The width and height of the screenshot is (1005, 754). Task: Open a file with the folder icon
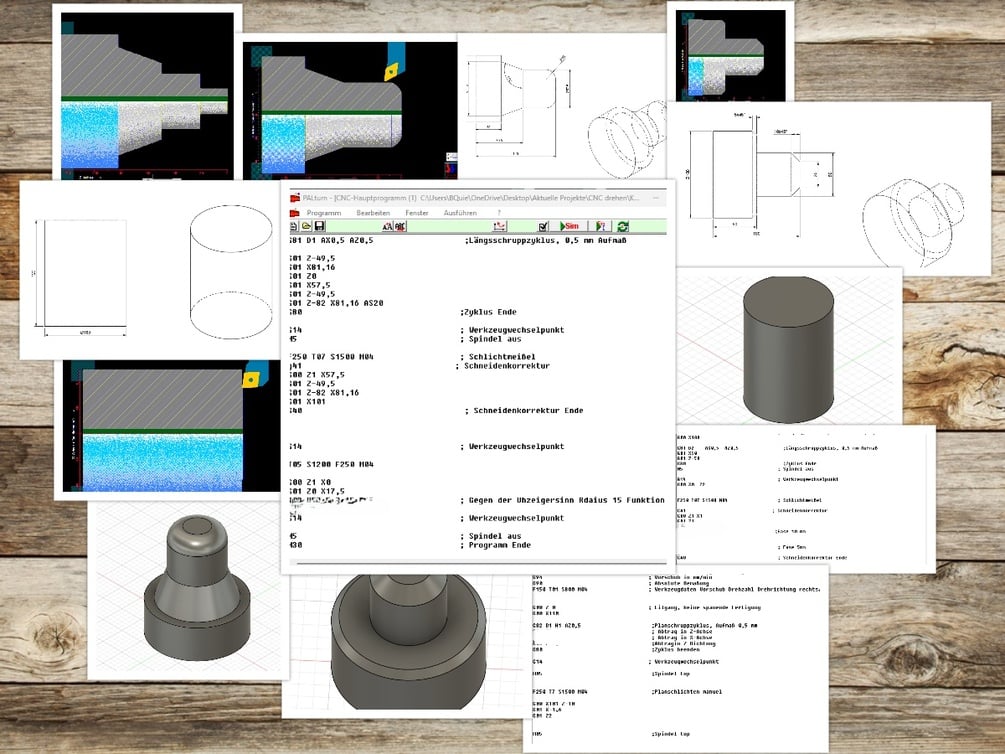tap(306, 226)
